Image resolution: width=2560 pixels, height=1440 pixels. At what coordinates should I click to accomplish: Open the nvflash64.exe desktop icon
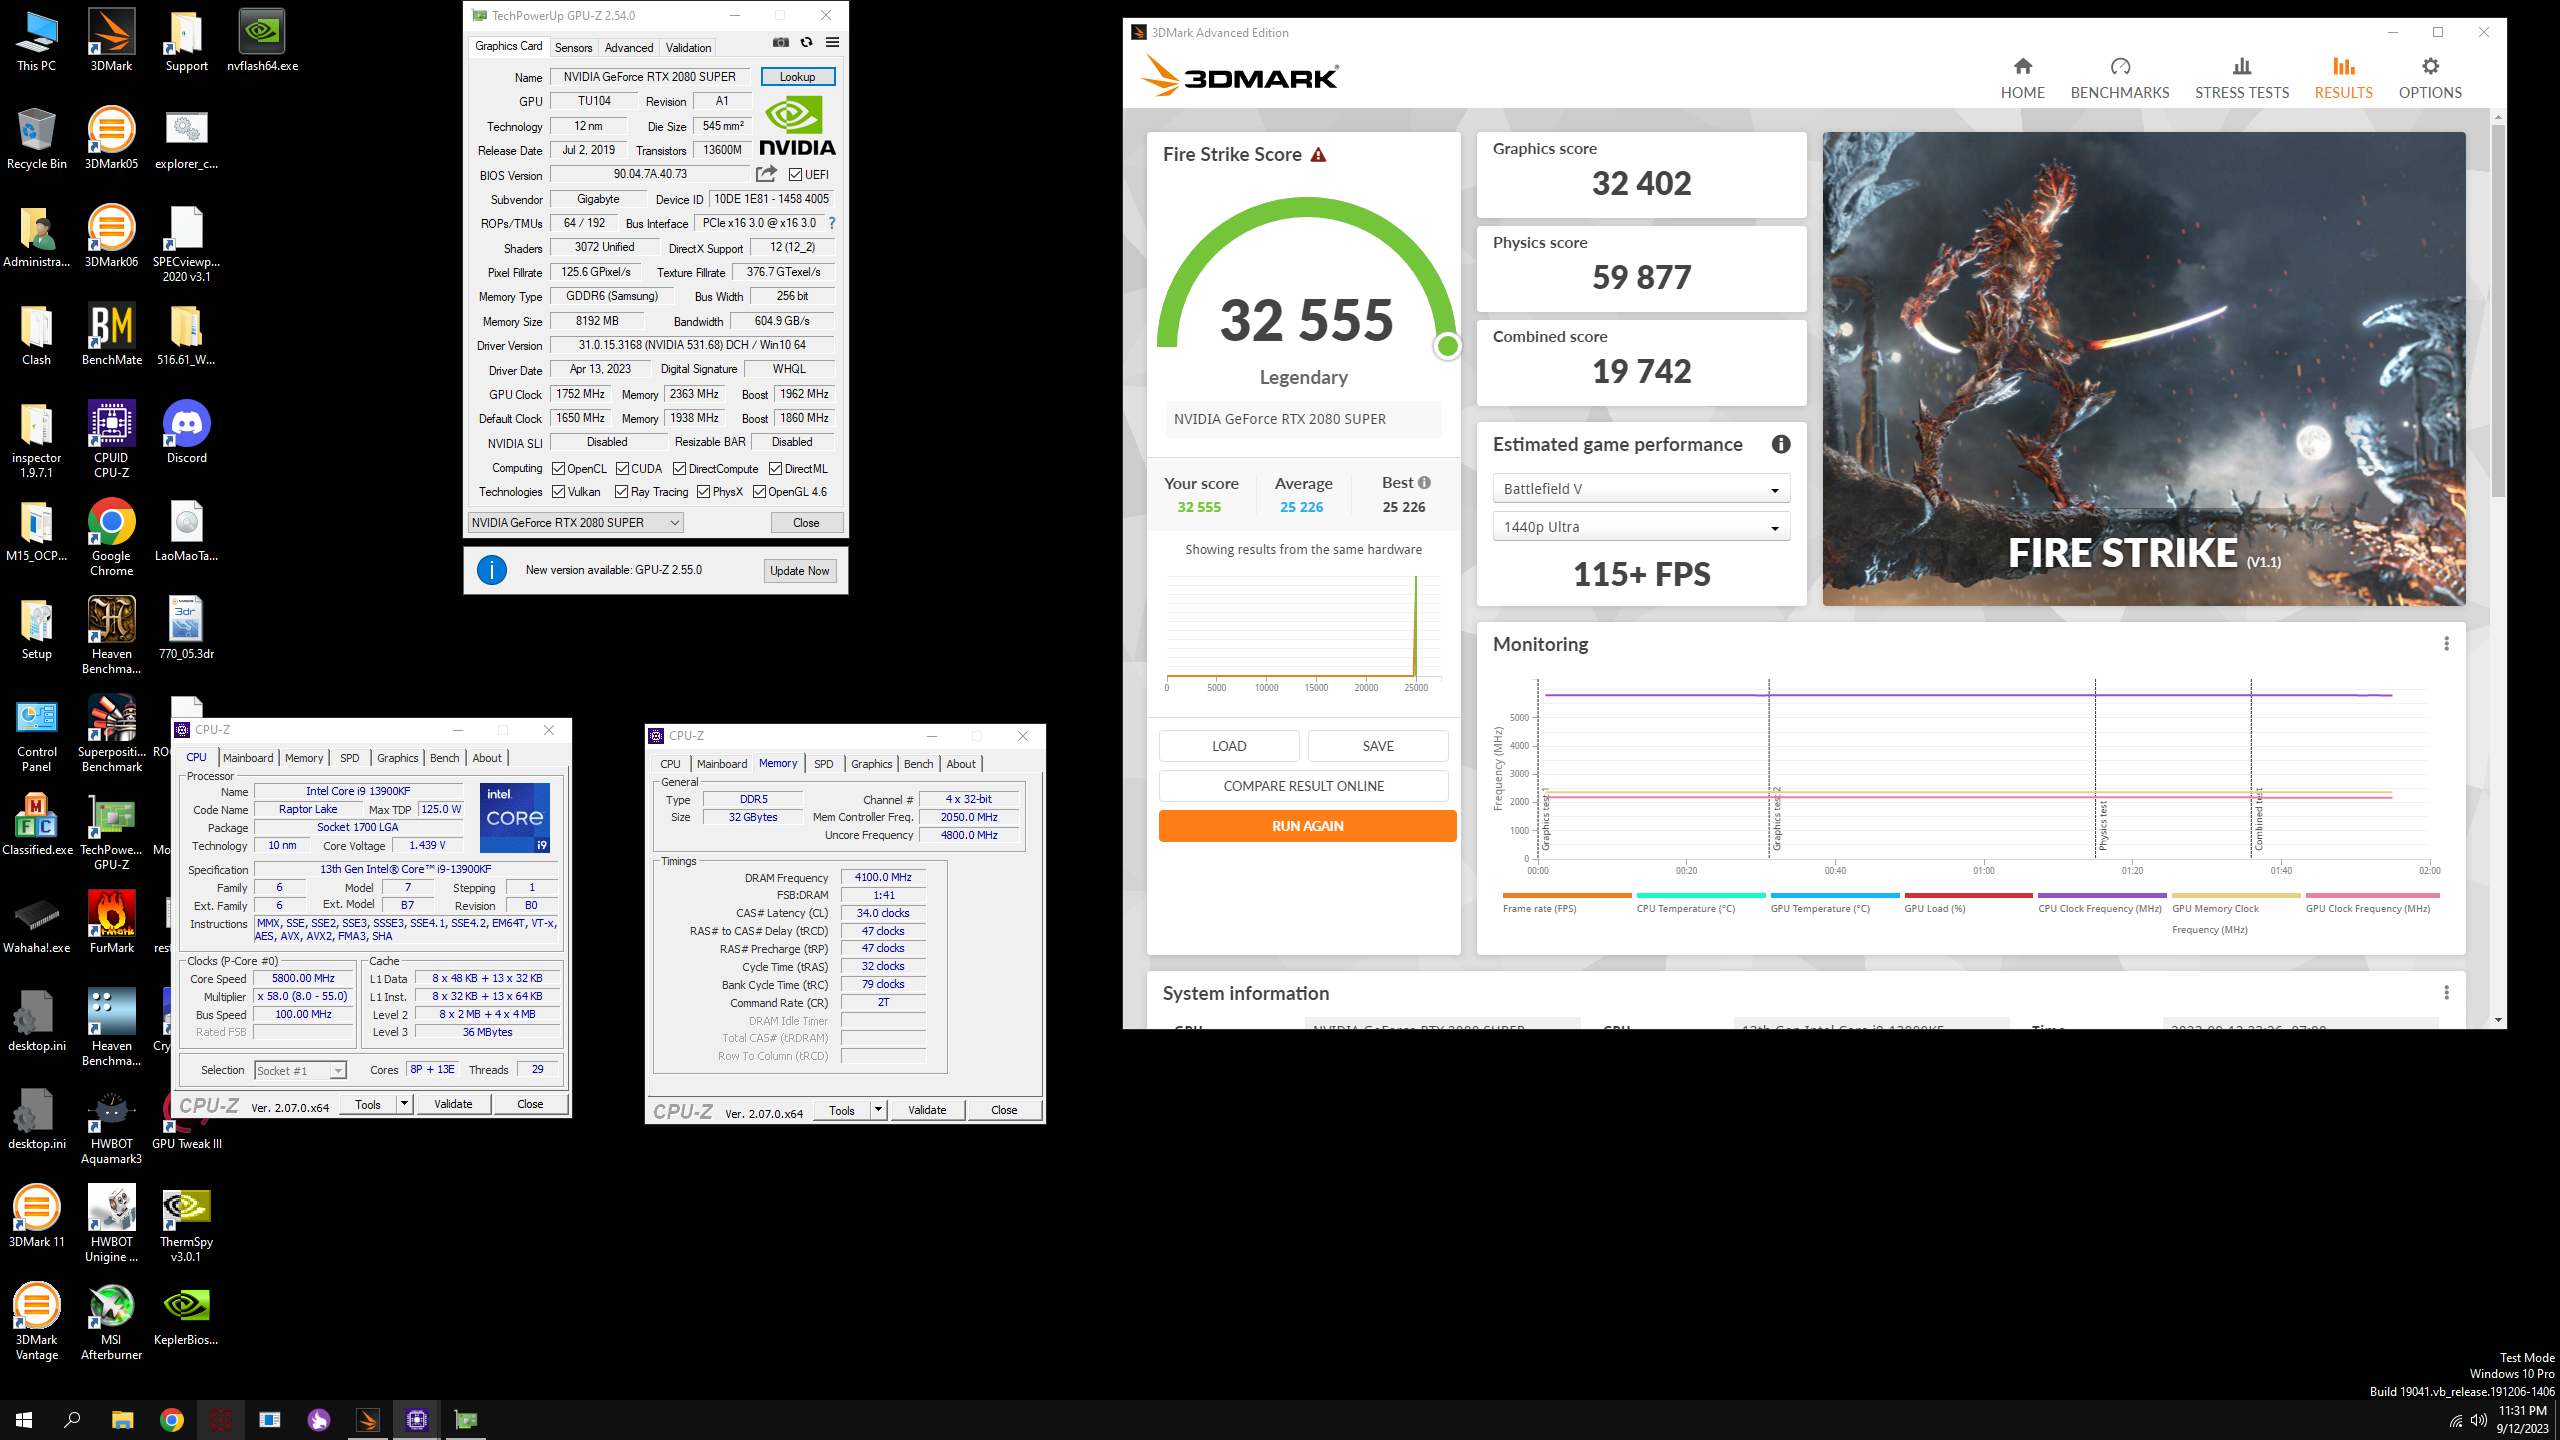[262, 41]
